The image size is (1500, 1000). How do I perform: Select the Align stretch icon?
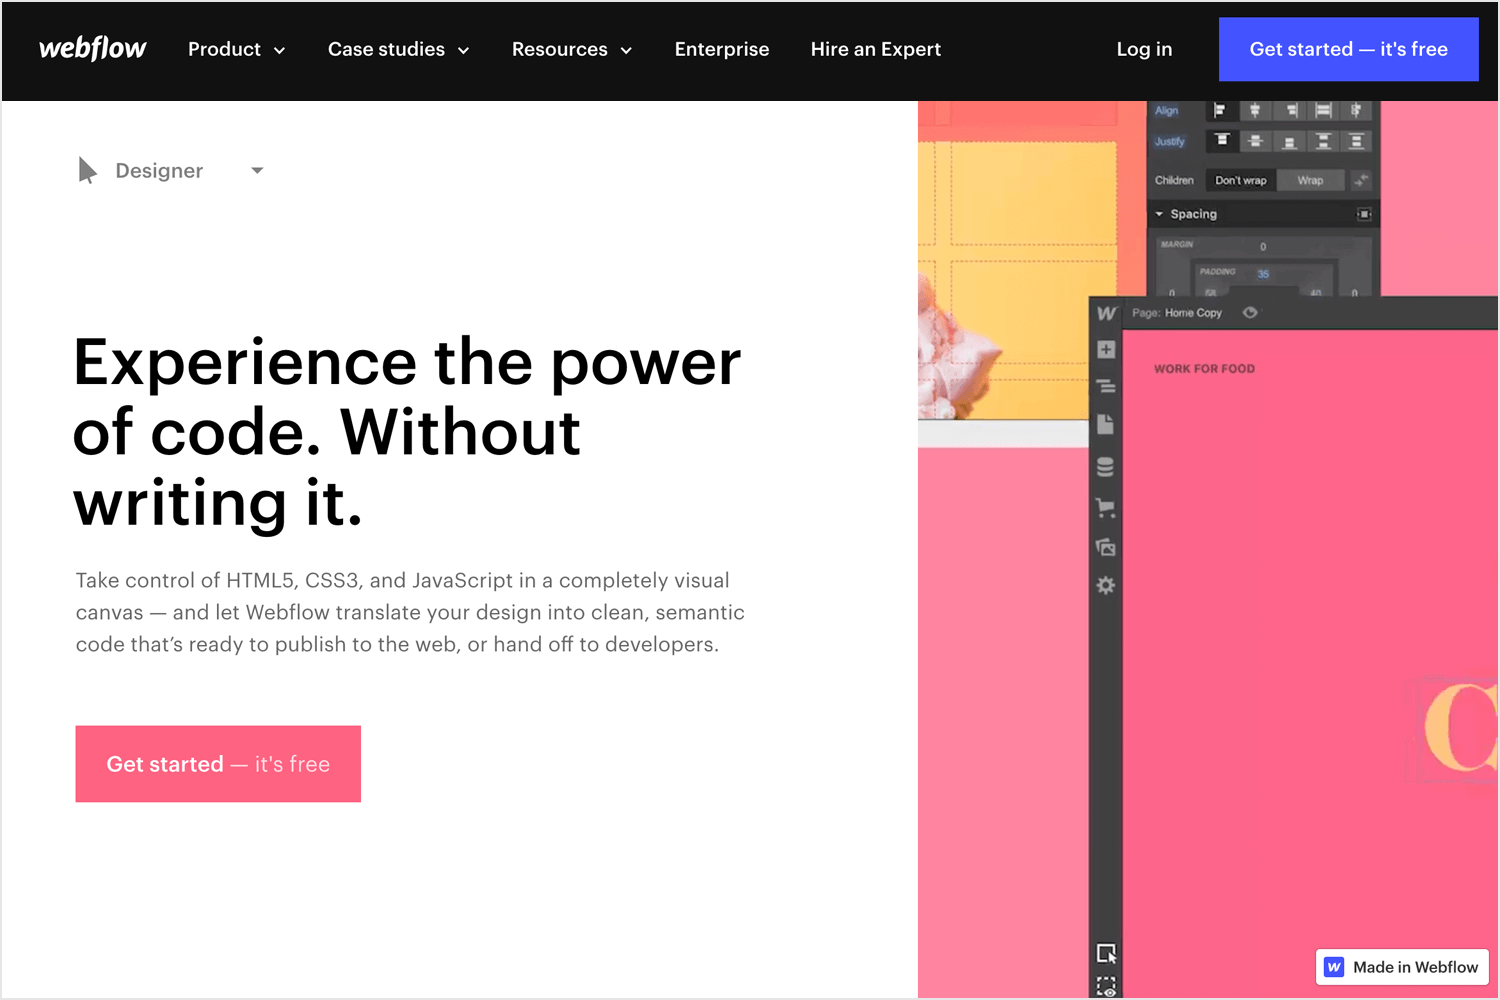[1323, 110]
